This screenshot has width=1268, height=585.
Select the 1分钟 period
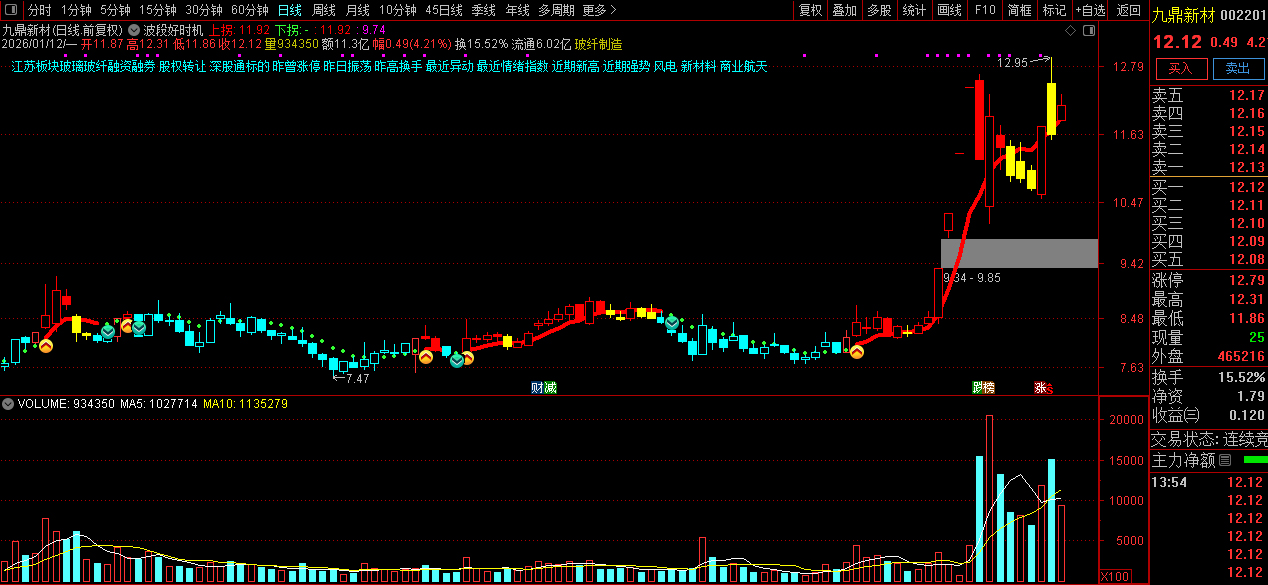(76, 10)
